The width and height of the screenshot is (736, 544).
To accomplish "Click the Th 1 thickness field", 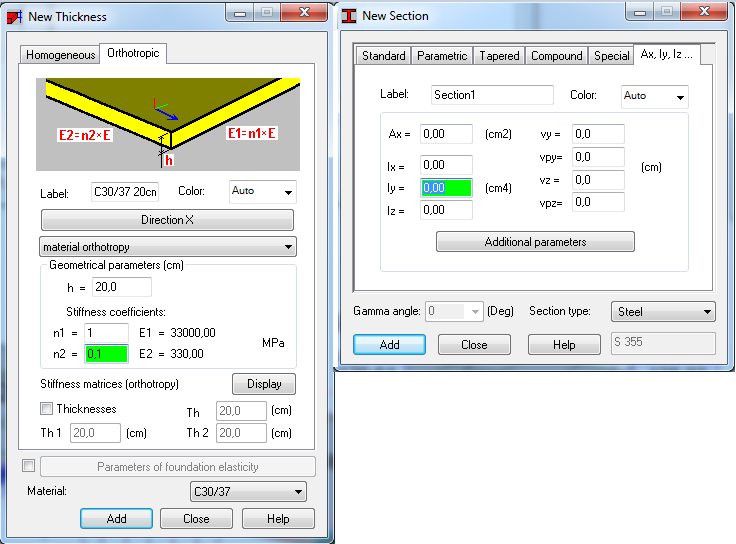I will coord(95,433).
